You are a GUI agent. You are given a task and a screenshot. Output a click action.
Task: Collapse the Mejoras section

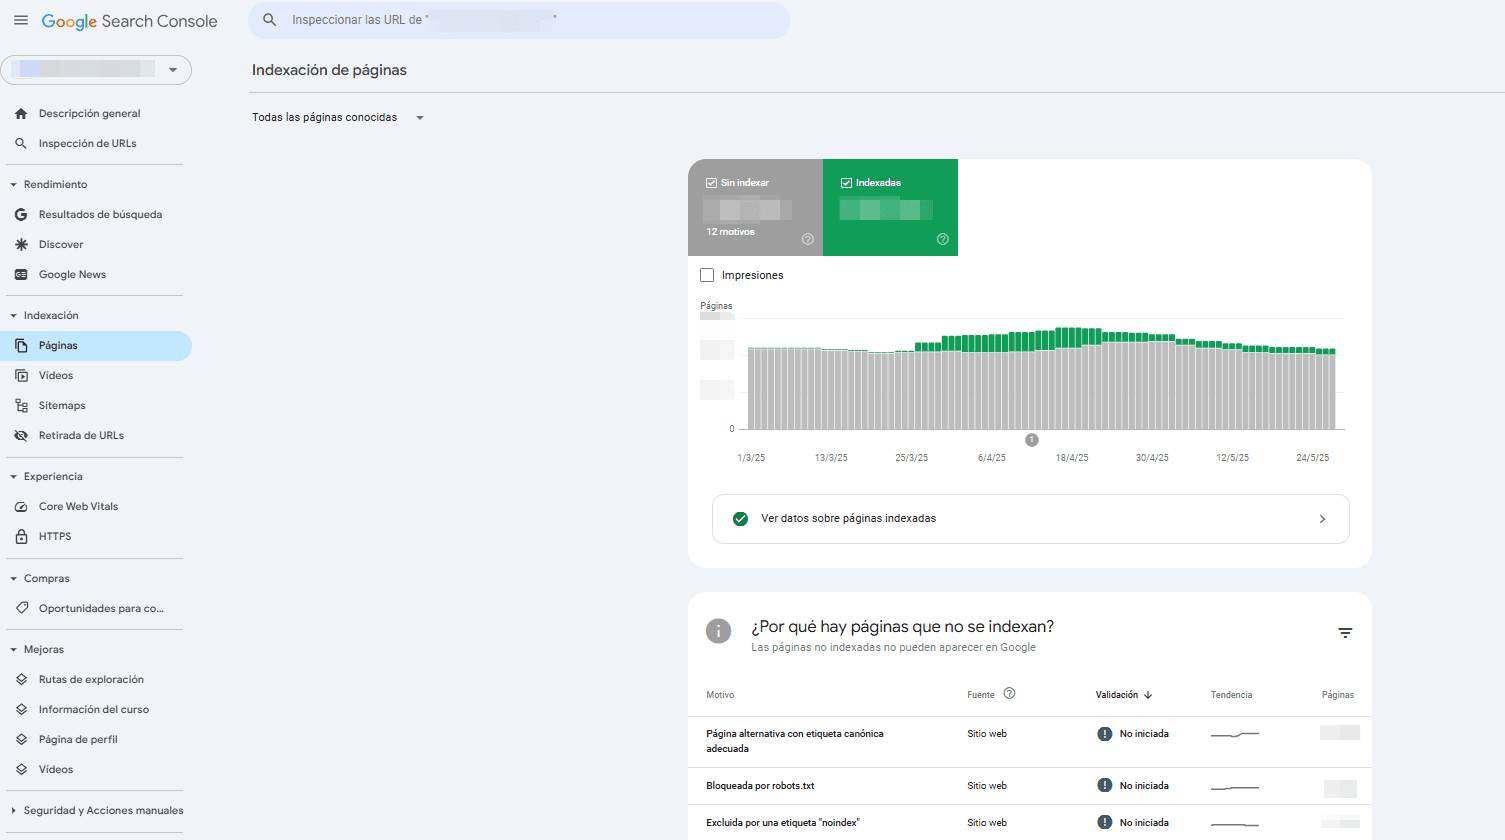click(x=14, y=650)
